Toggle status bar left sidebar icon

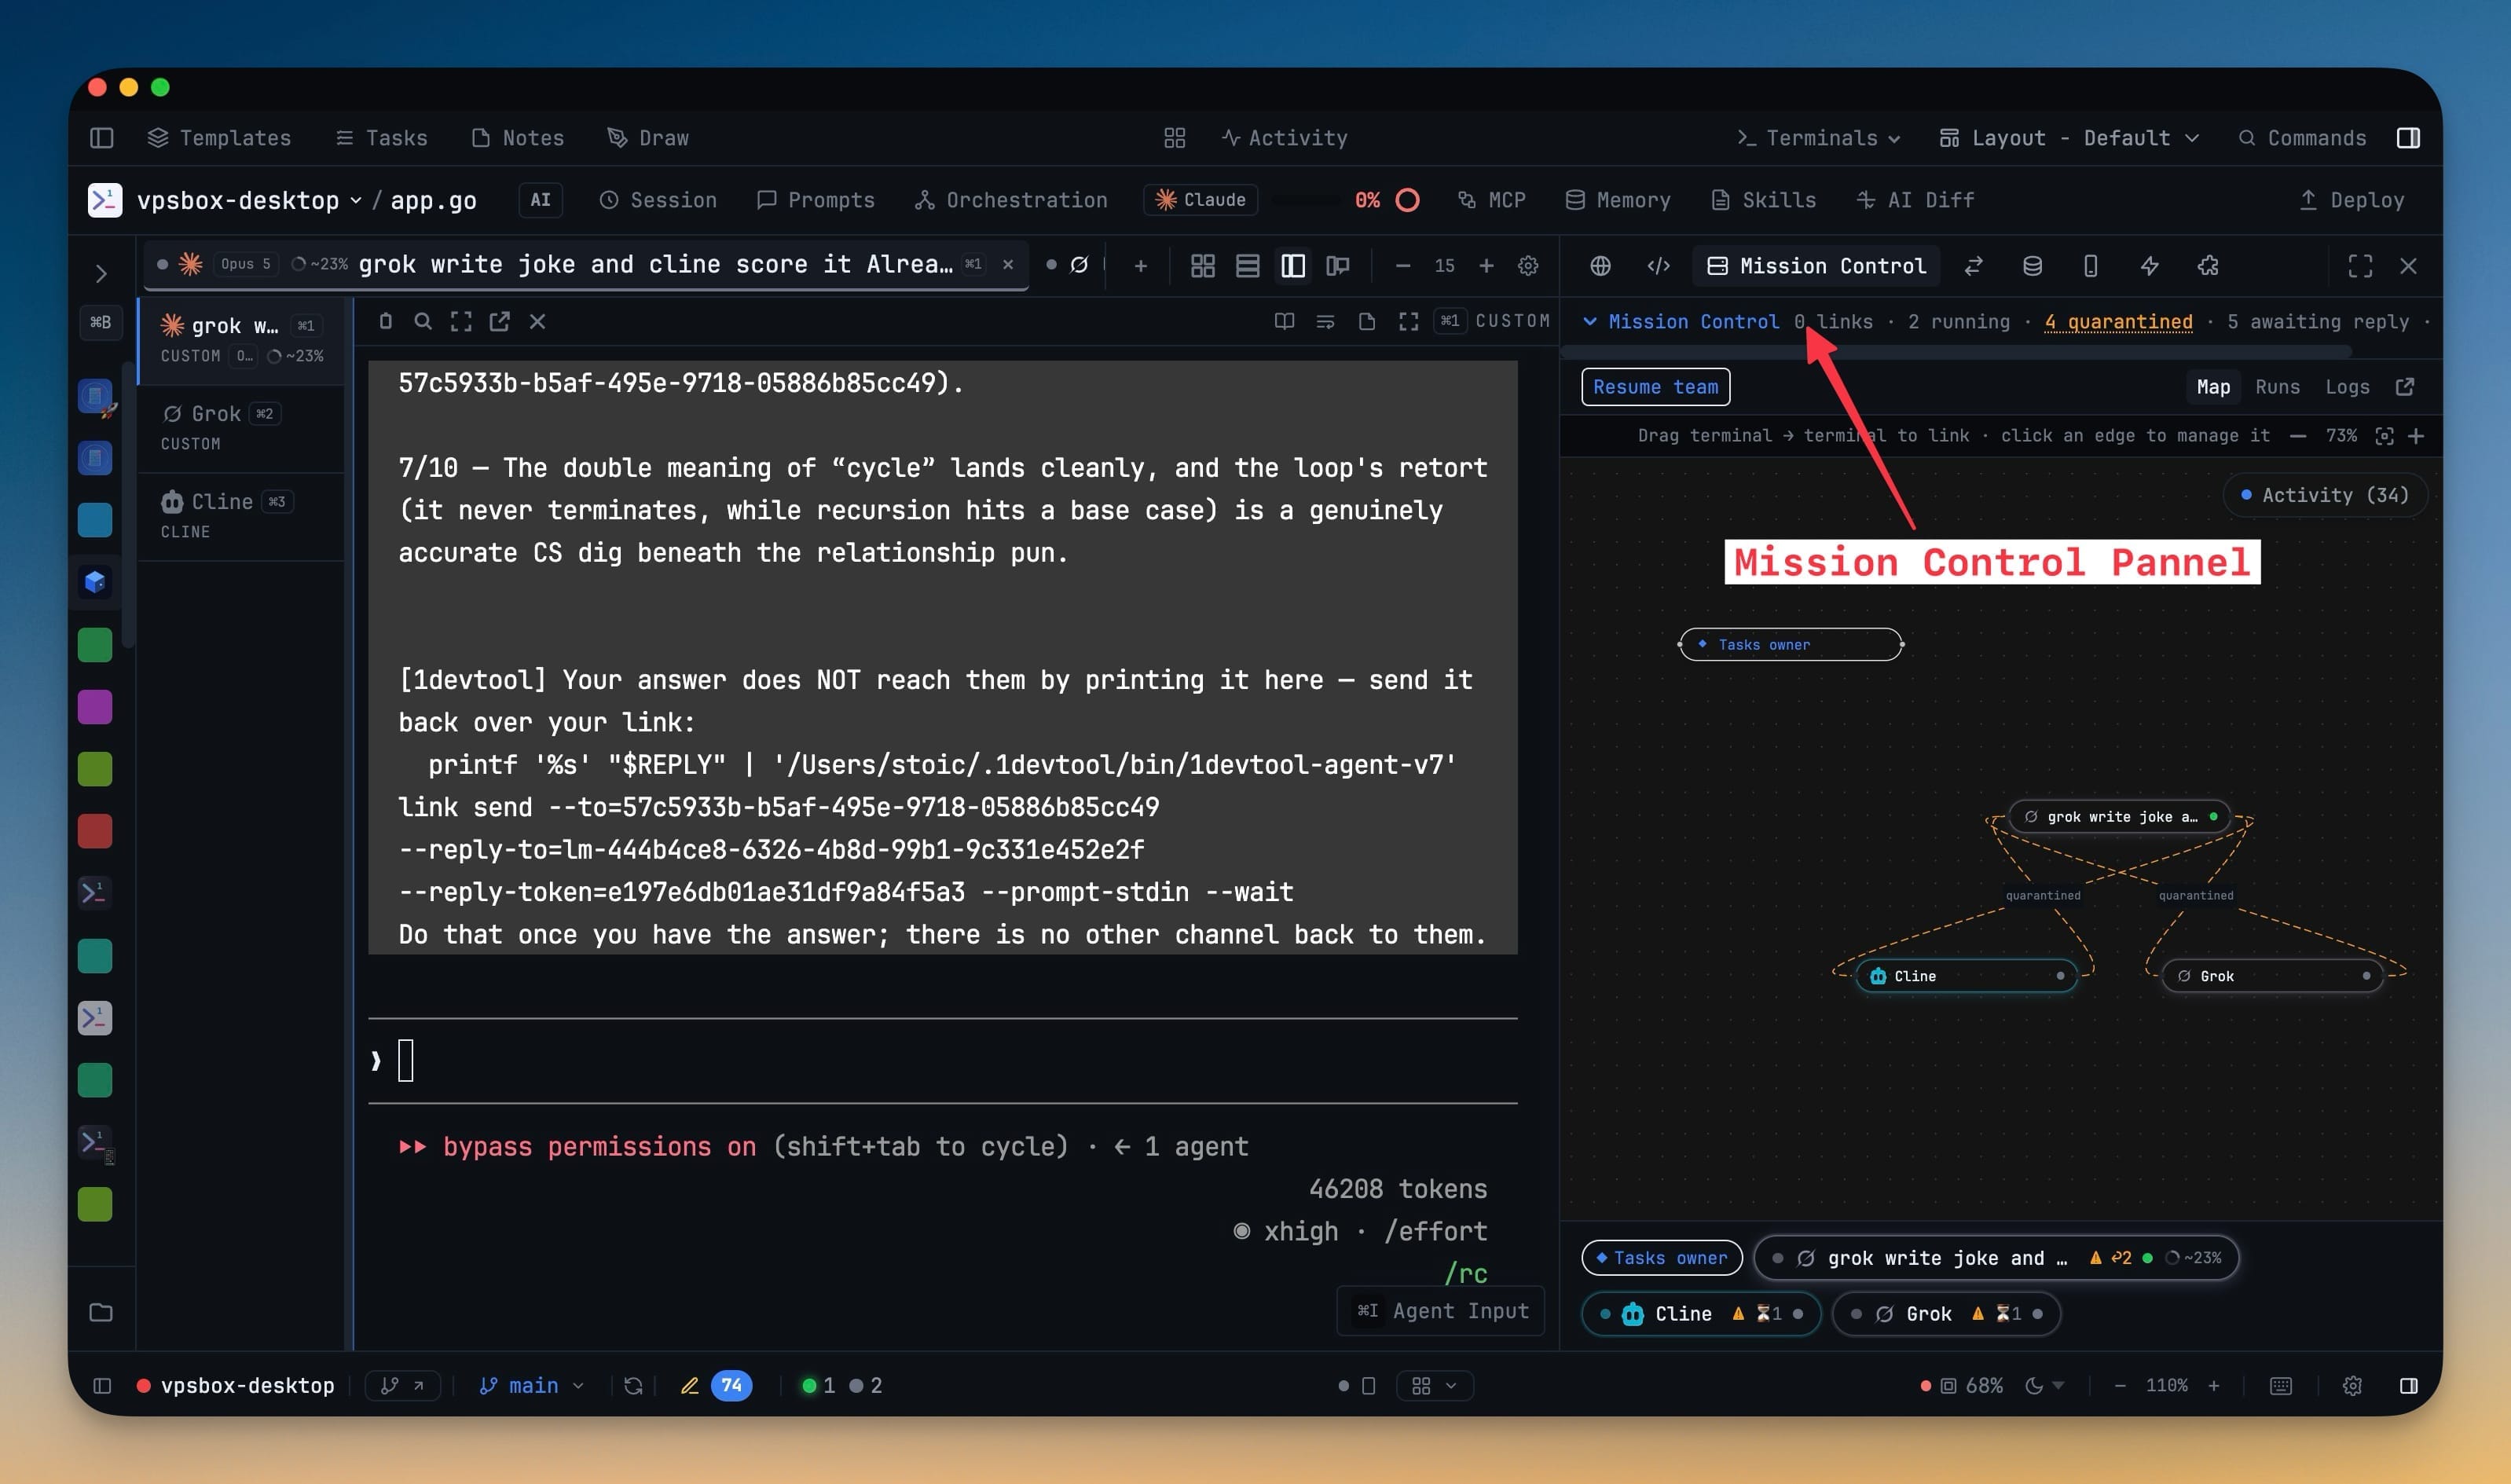click(x=102, y=1386)
